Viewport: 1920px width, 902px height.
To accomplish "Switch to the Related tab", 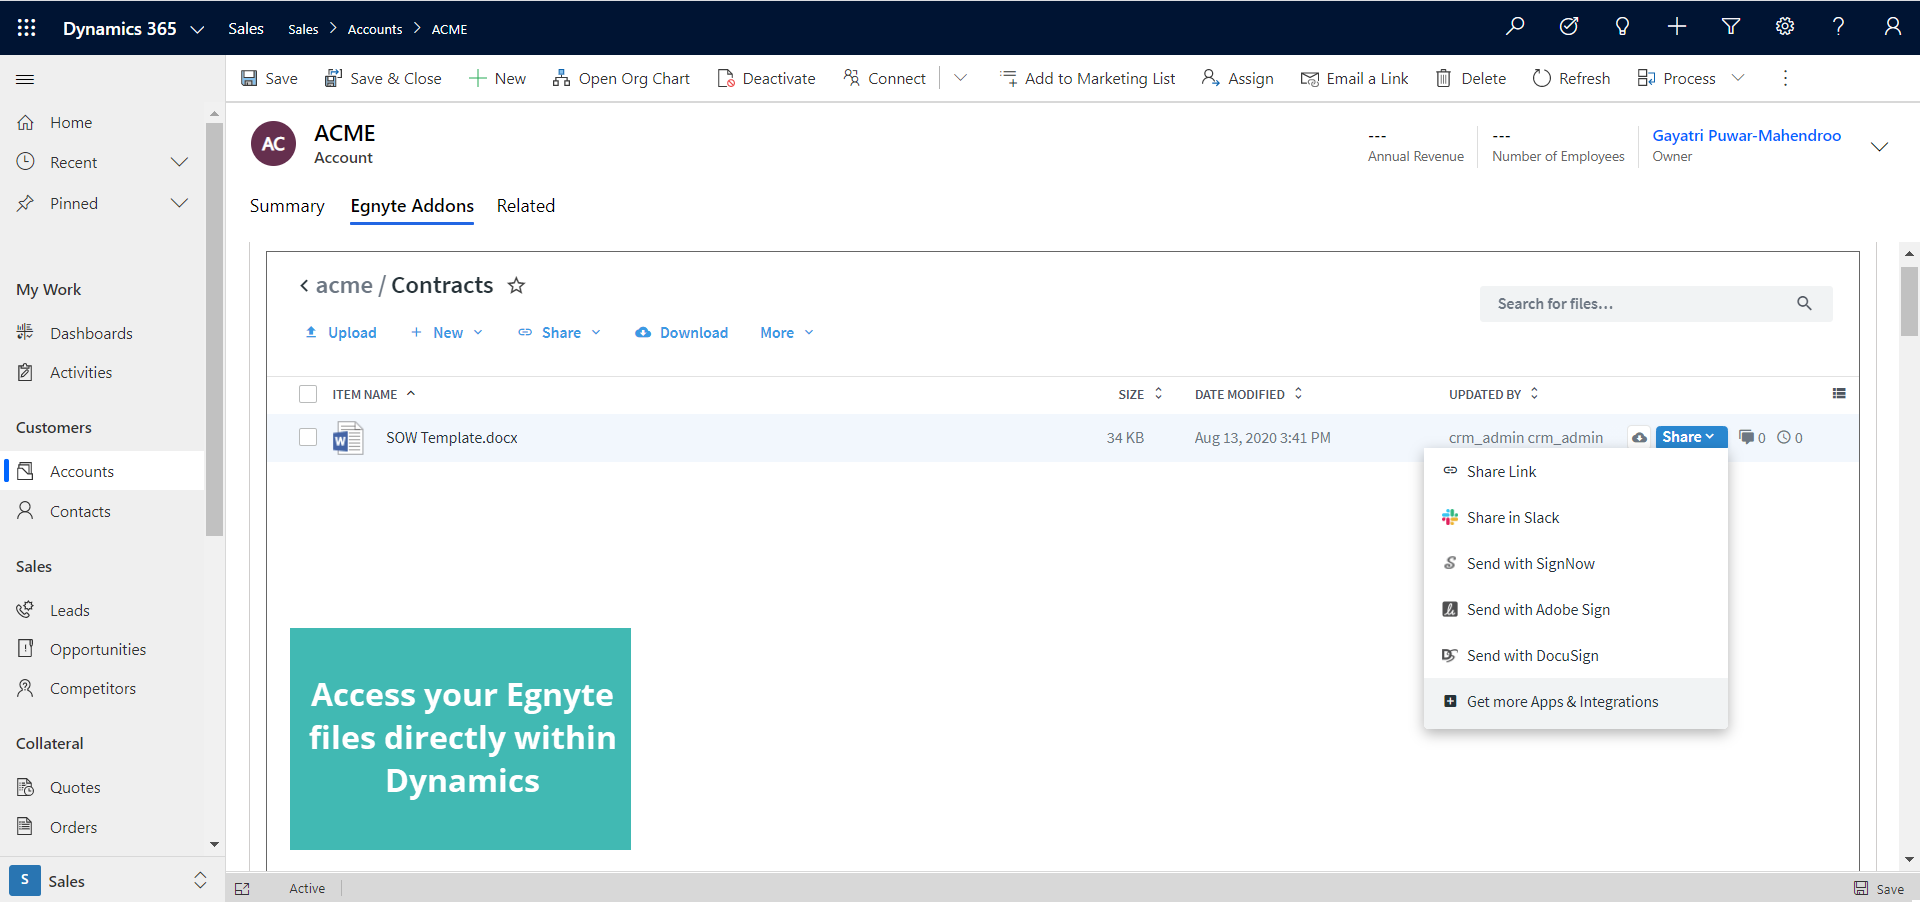I will point(526,206).
